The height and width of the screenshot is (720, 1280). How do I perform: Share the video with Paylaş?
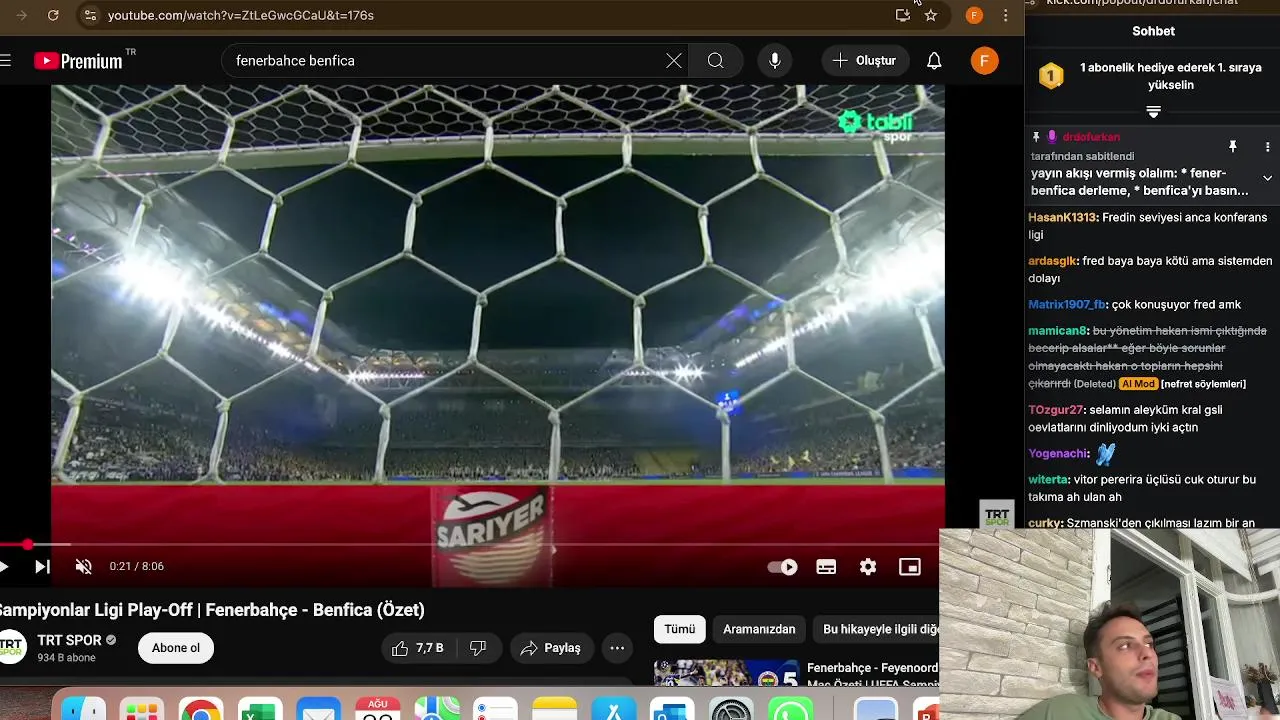(x=551, y=648)
